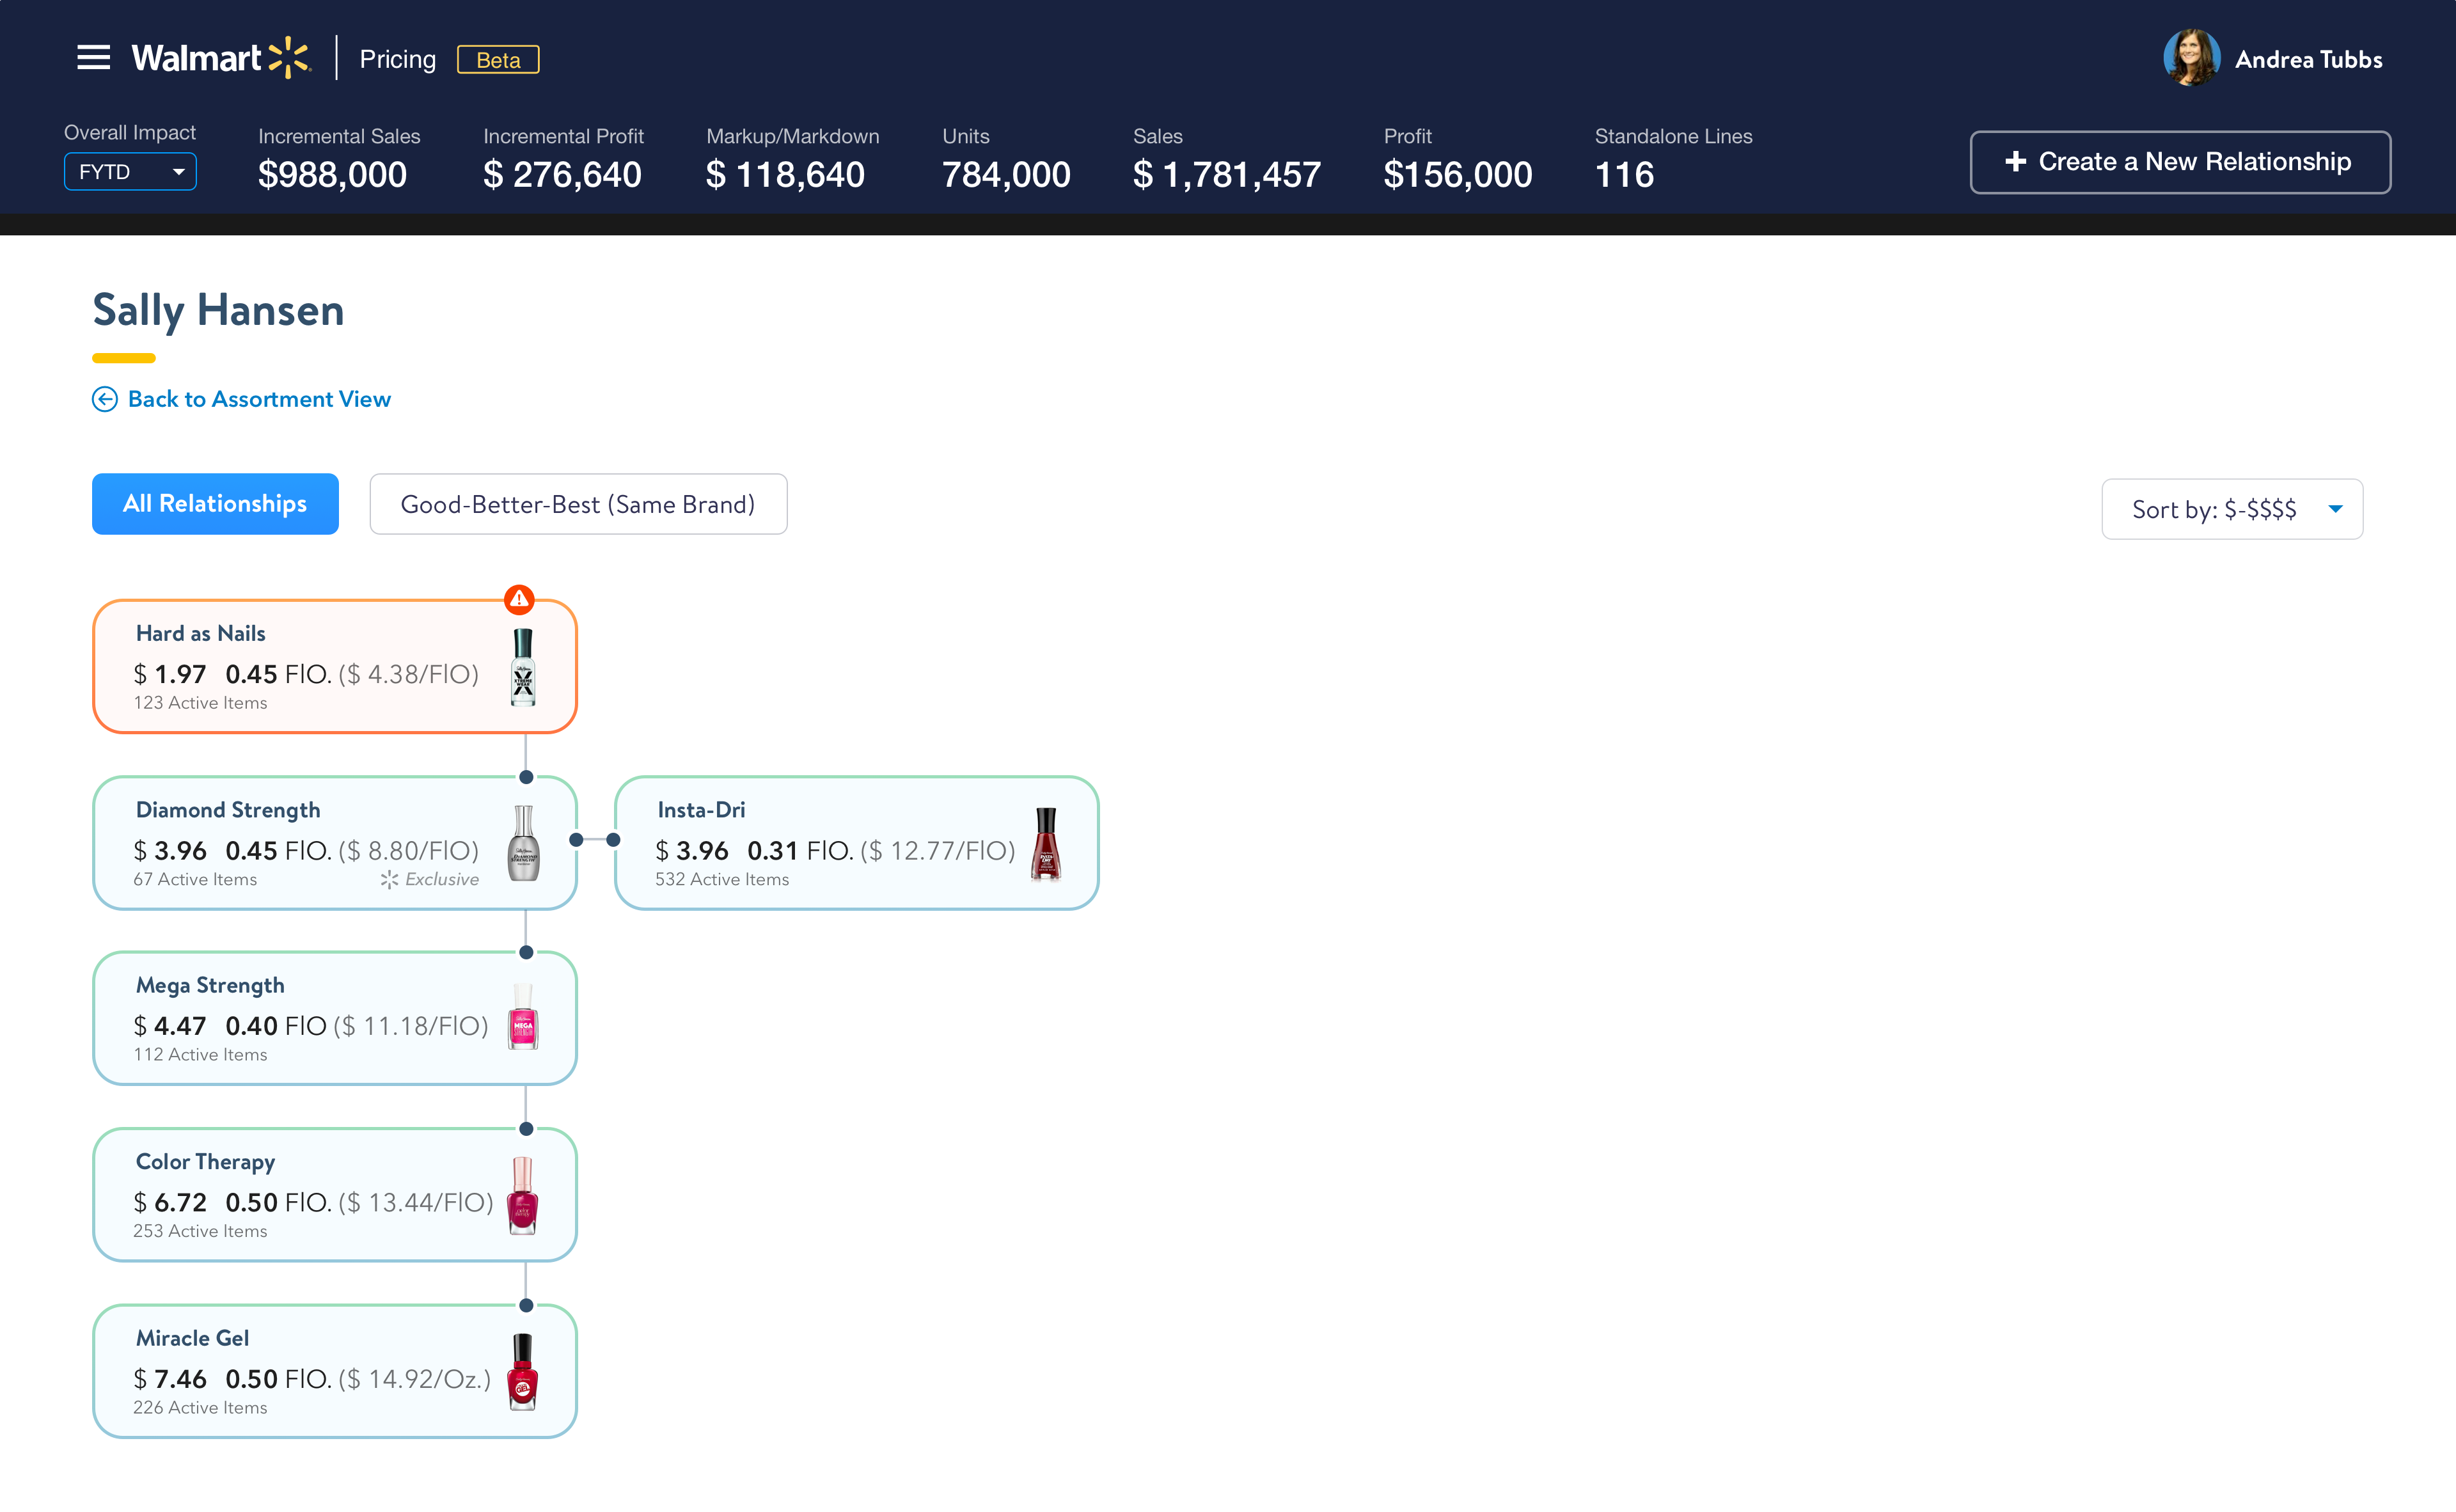Click the connector dot above Miracle Gel card
The image size is (2456, 1512).
click(x=526, y=1305)
